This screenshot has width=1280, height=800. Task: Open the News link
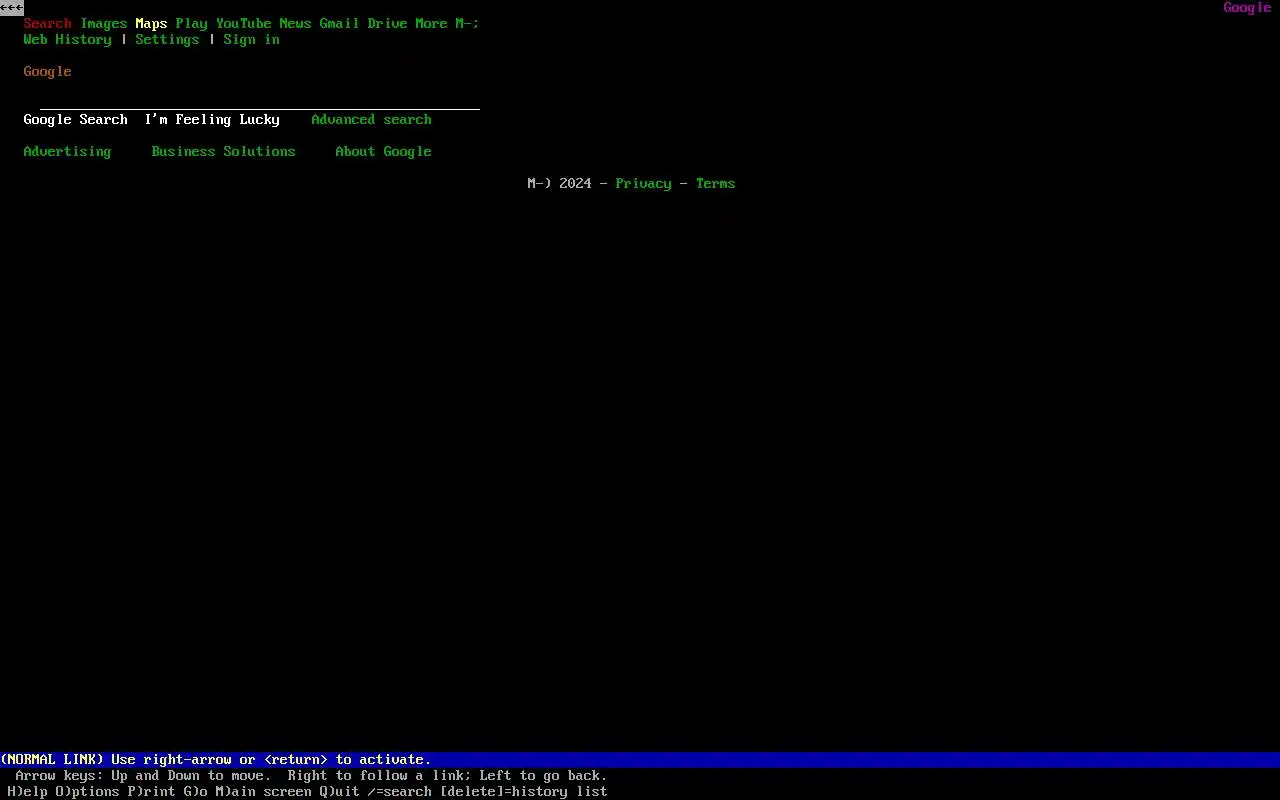click(296, 24)
